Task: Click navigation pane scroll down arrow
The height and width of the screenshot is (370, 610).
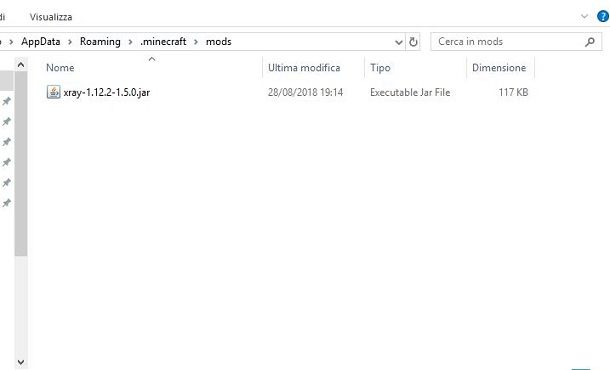Action: (21, 363)
